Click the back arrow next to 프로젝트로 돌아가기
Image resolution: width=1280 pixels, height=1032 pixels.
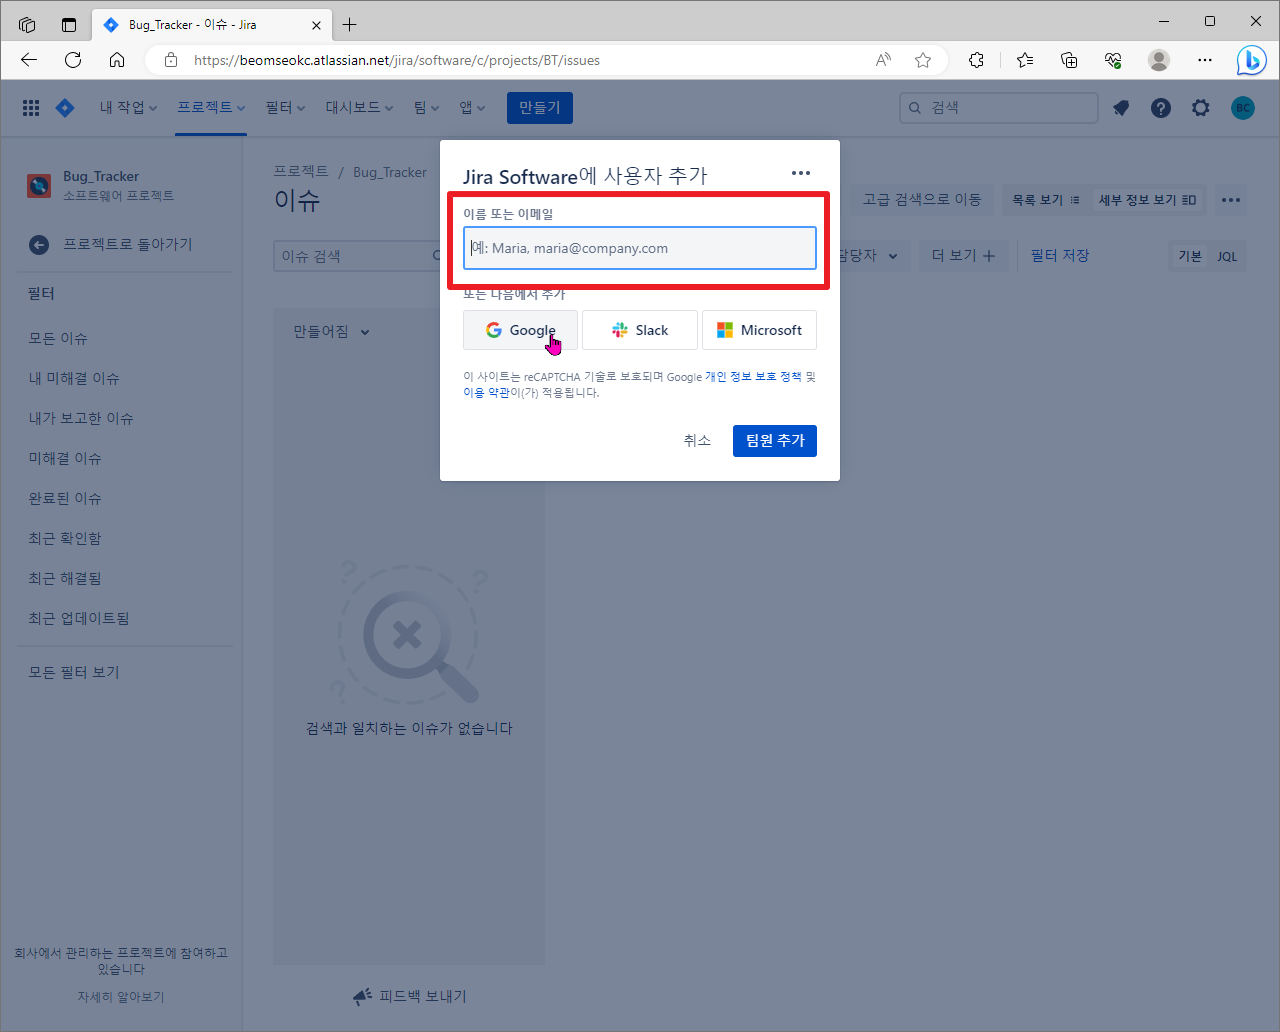click(39, 244)
